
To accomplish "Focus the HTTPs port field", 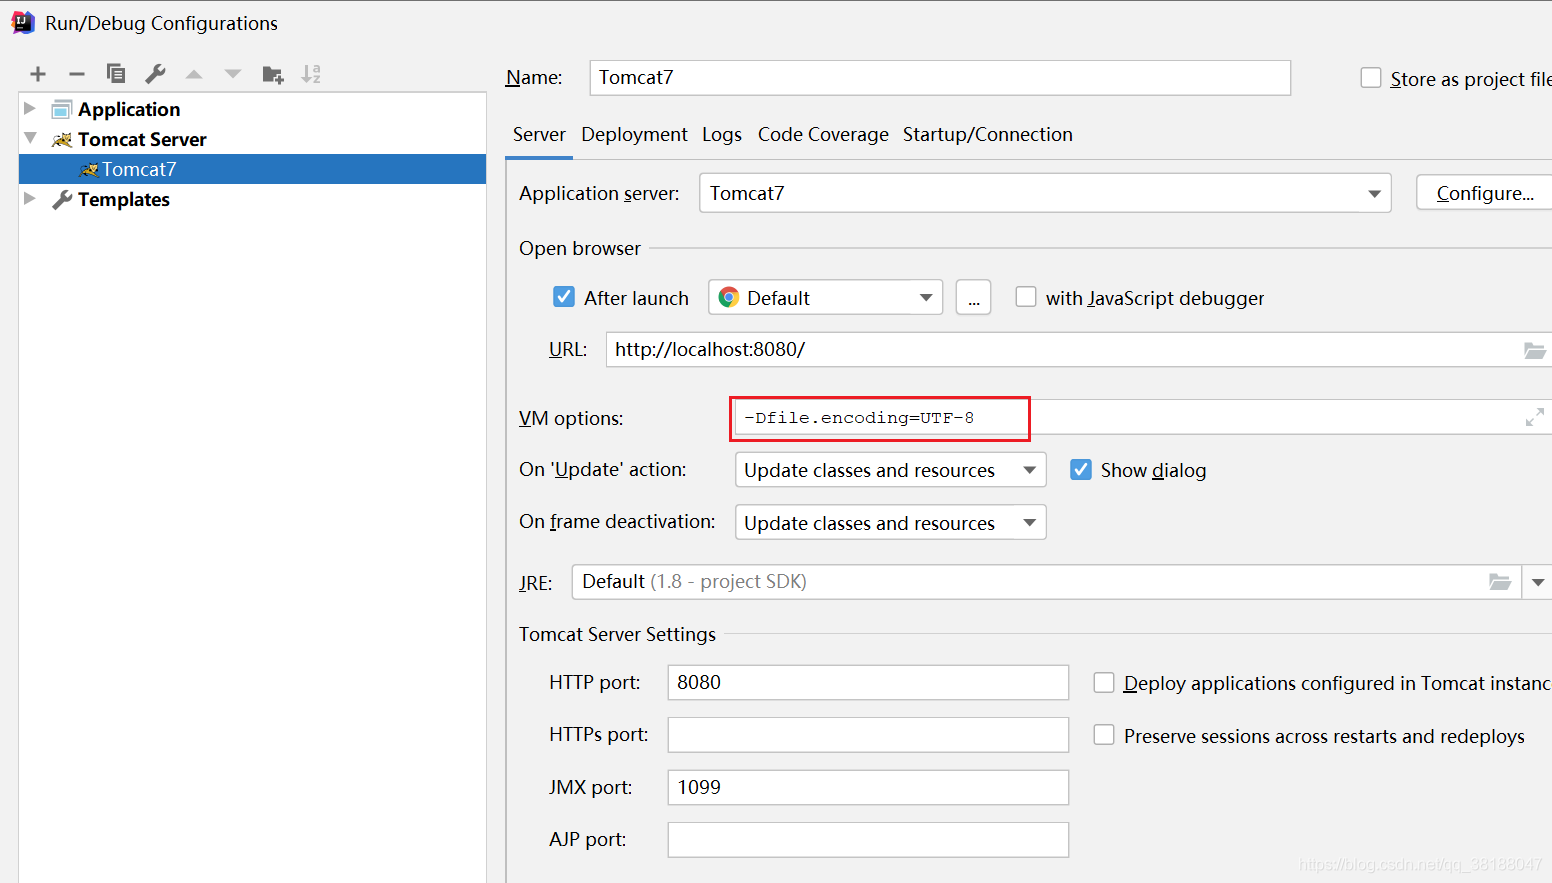I will click(868, 735).
